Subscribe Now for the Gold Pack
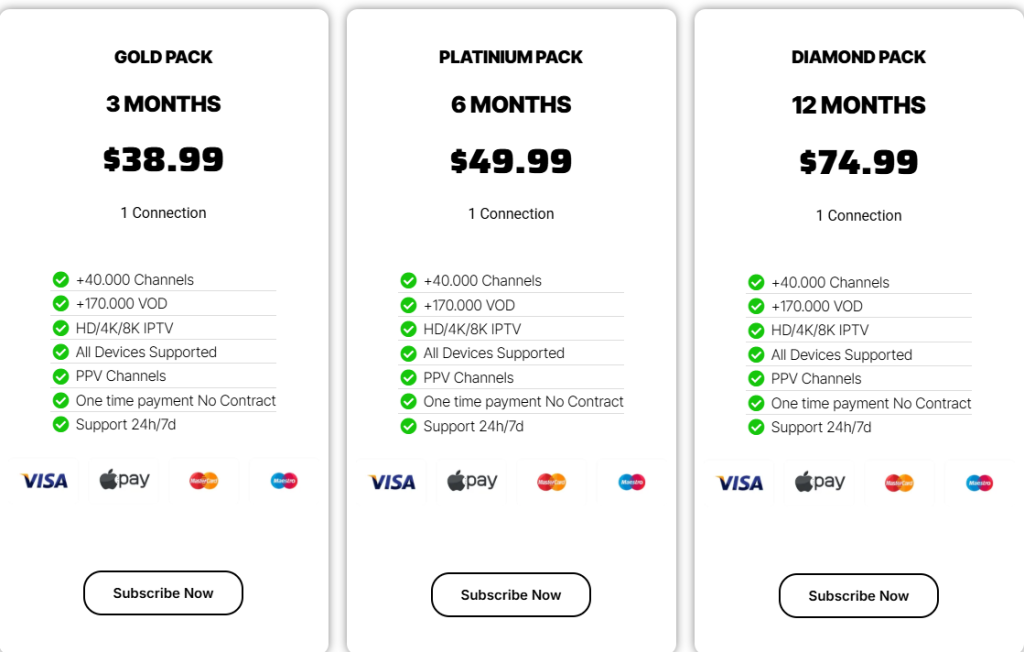Viewport: 1024px width, 652px height. [x=163, y=592]
